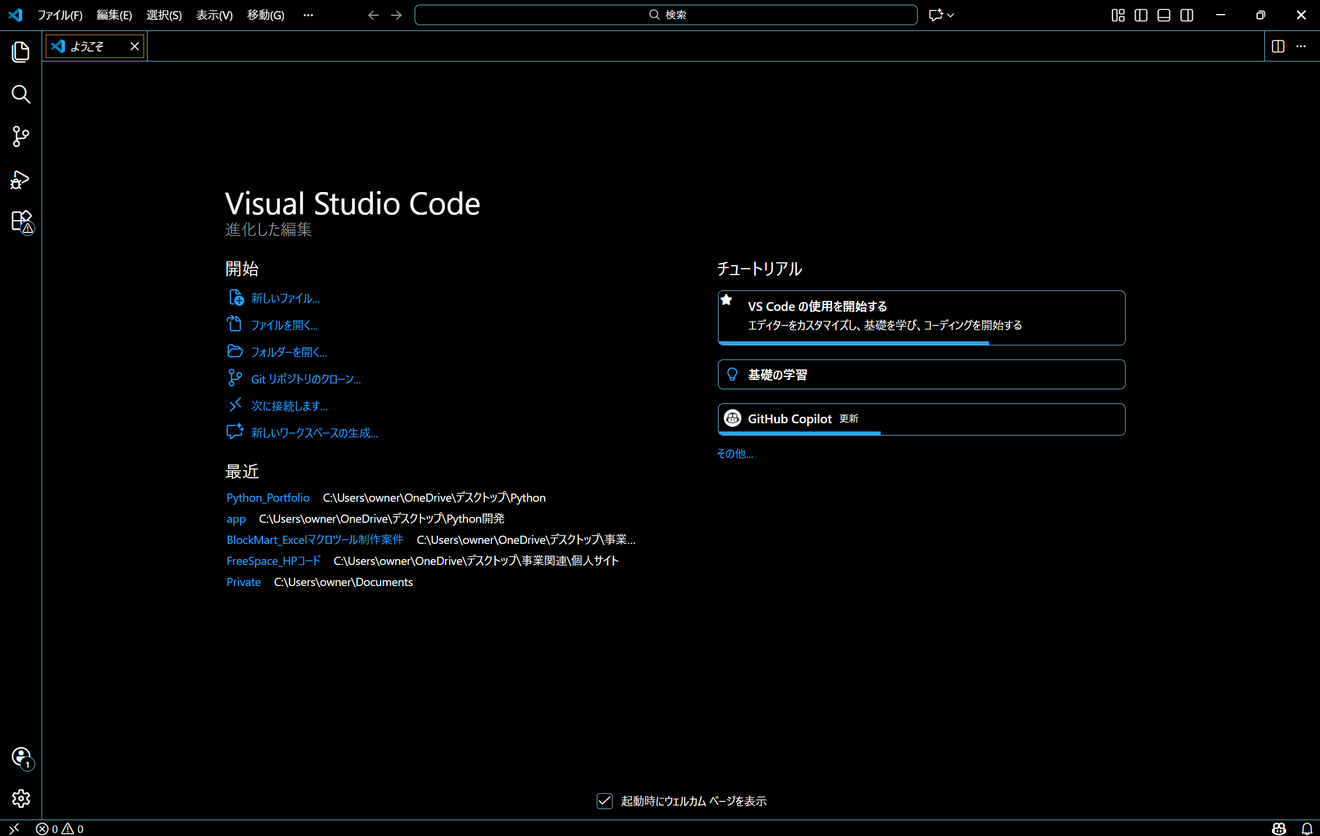Viewport: 1320px width, 836px height.
Task: Open the 選択(S) menu
Action: click(x=164, y=15)
